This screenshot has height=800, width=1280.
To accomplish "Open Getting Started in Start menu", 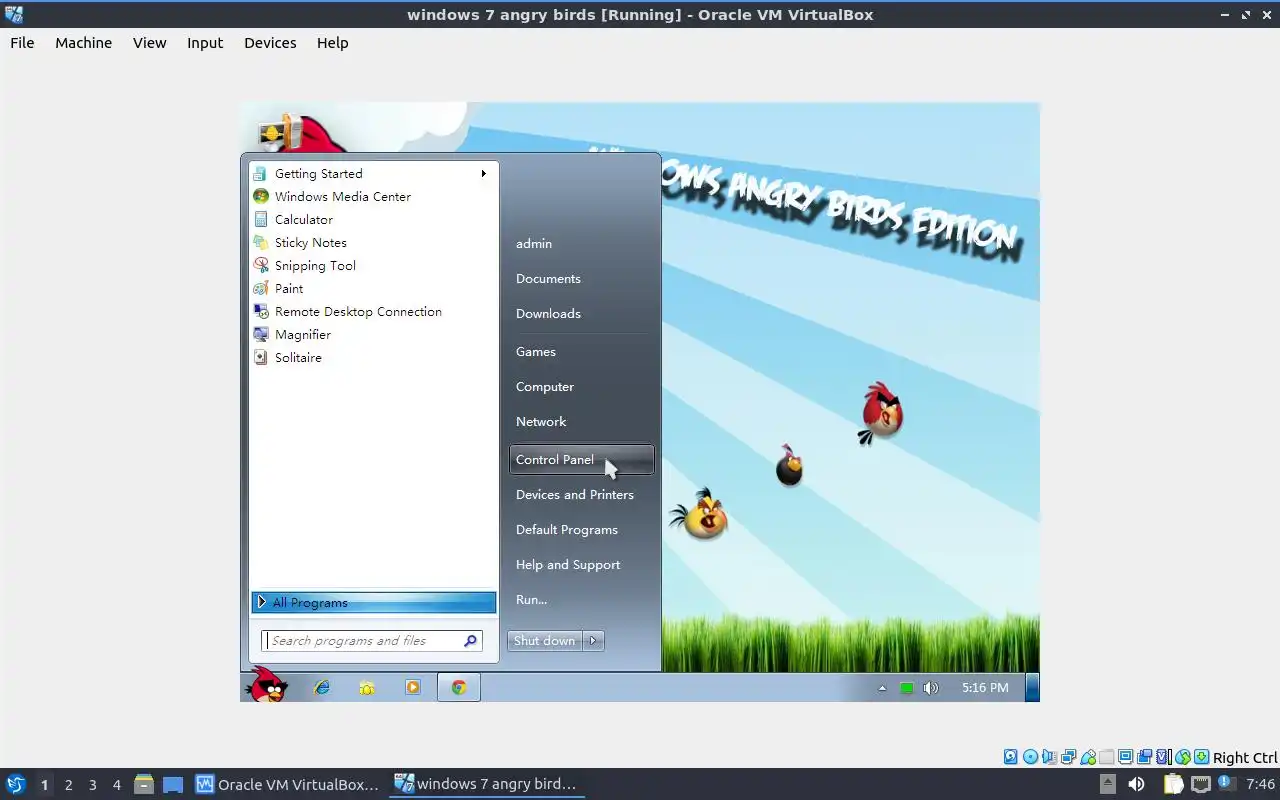I will point(373,173).
